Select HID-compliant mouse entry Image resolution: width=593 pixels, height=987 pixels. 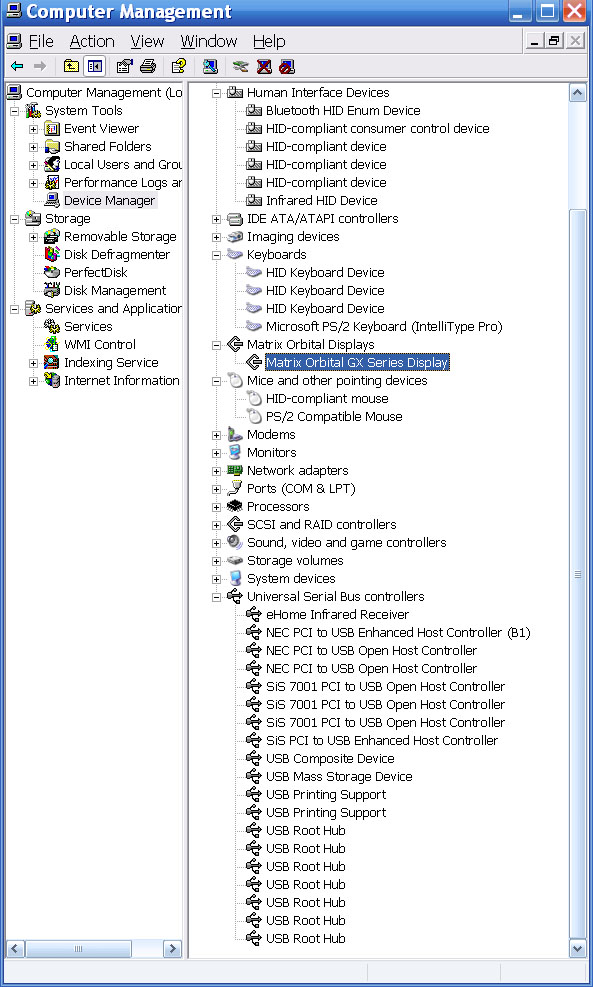coord(327,398)
